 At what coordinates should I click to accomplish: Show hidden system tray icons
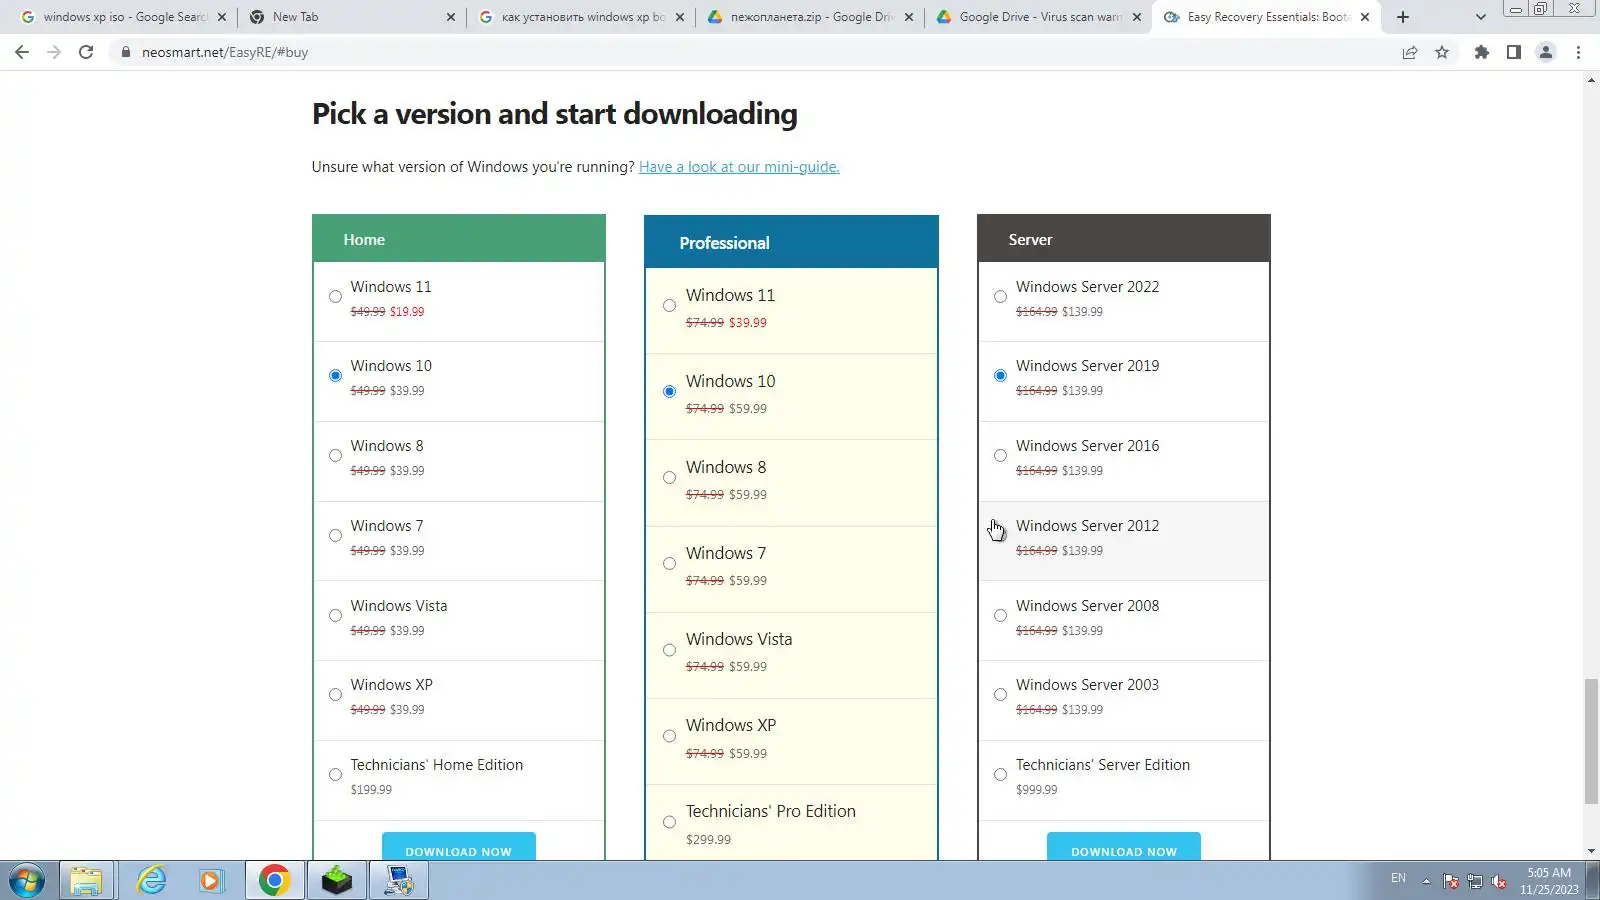(x=1426, y=881)
